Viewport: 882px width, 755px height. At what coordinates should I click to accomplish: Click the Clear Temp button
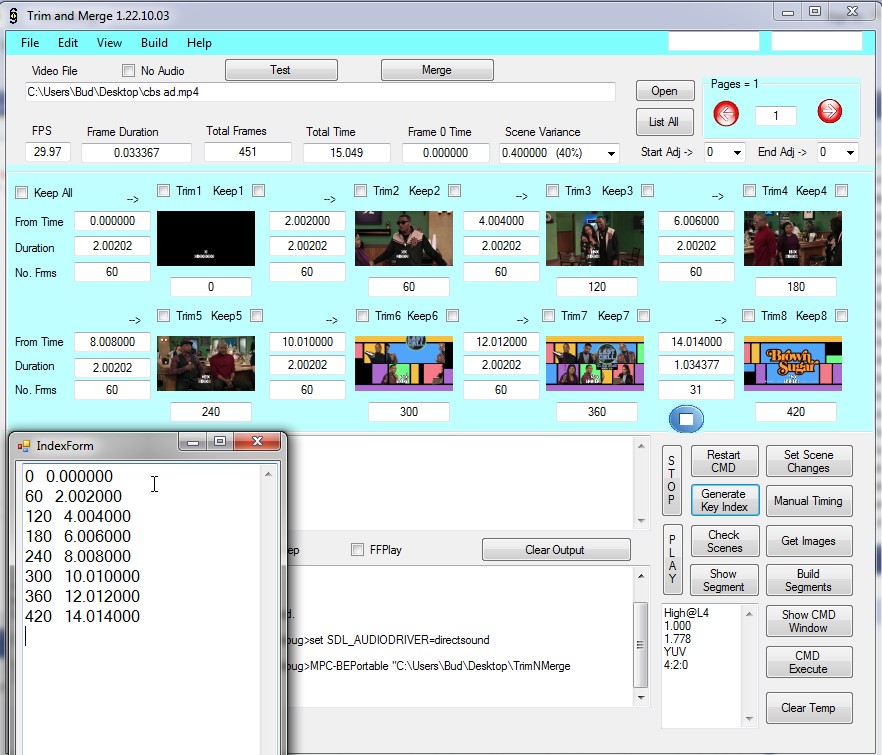(x=809, y=708)
